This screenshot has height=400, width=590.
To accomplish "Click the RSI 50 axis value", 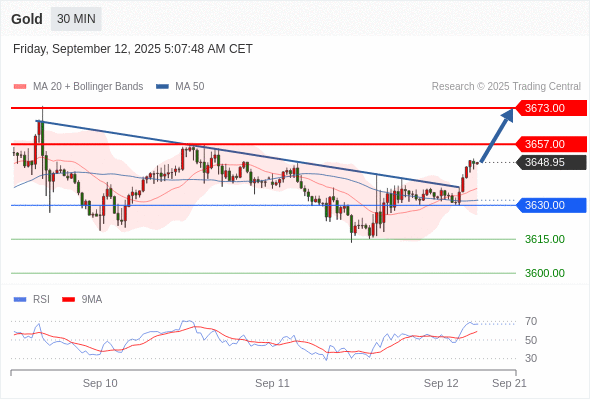I will tap(531, 340).
